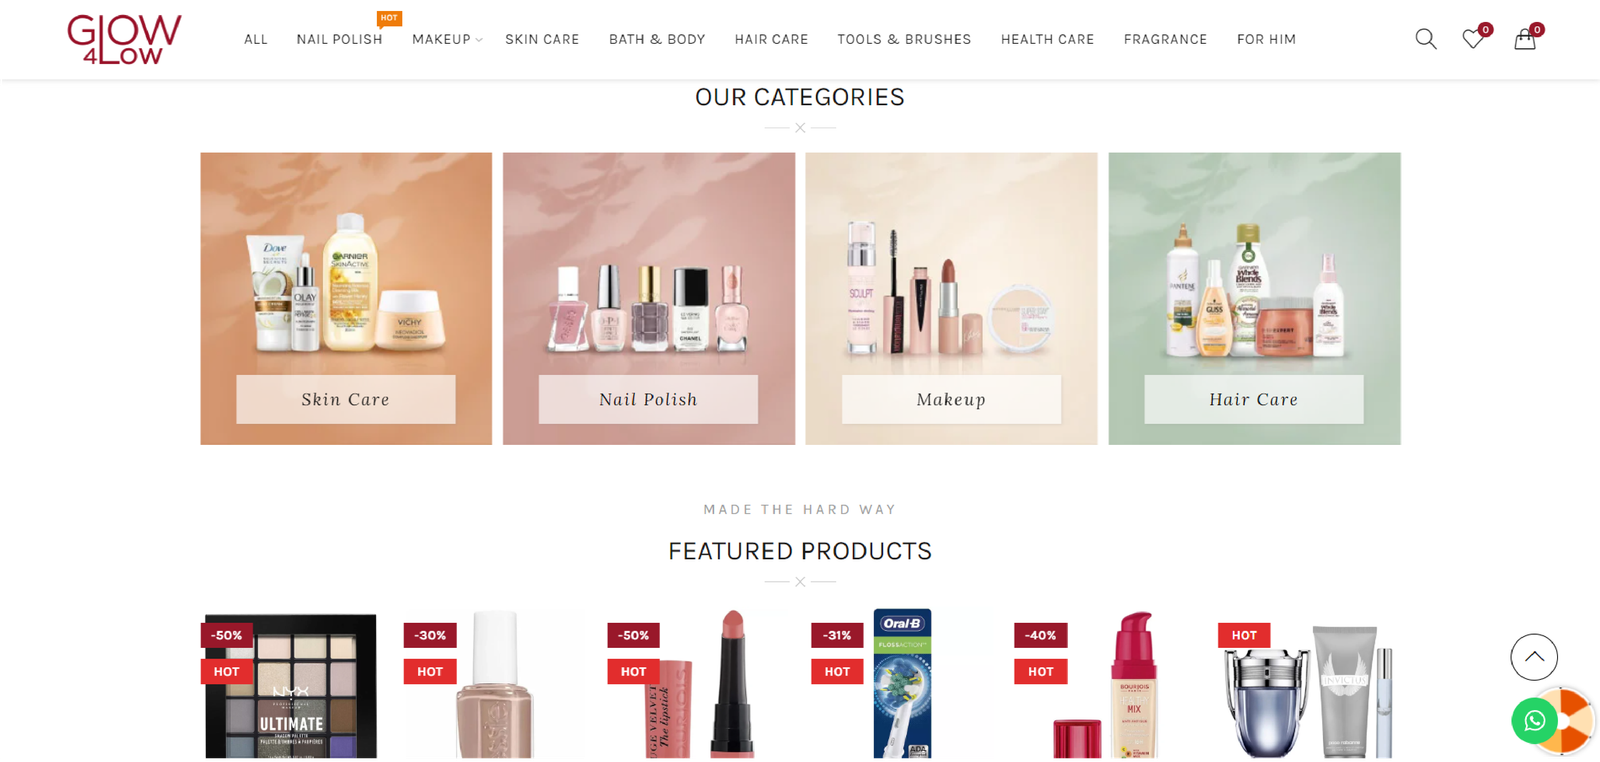This screenshot has width=1600, height=762.
Task: Open the Bourjois foundation product image
Action: 1107,685
